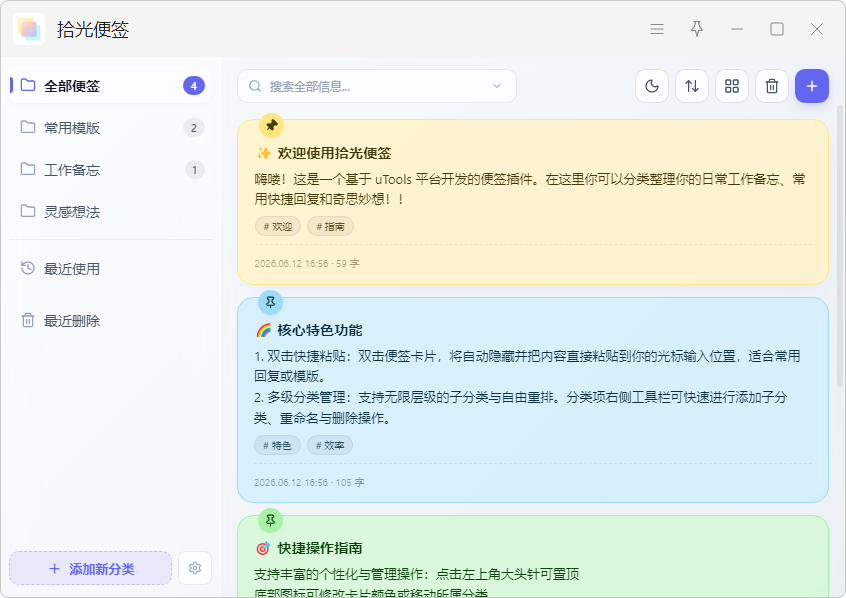Toggle dark mode with the moon icon
This screenshot has height=598, width=846.
(x=652, y=86)
